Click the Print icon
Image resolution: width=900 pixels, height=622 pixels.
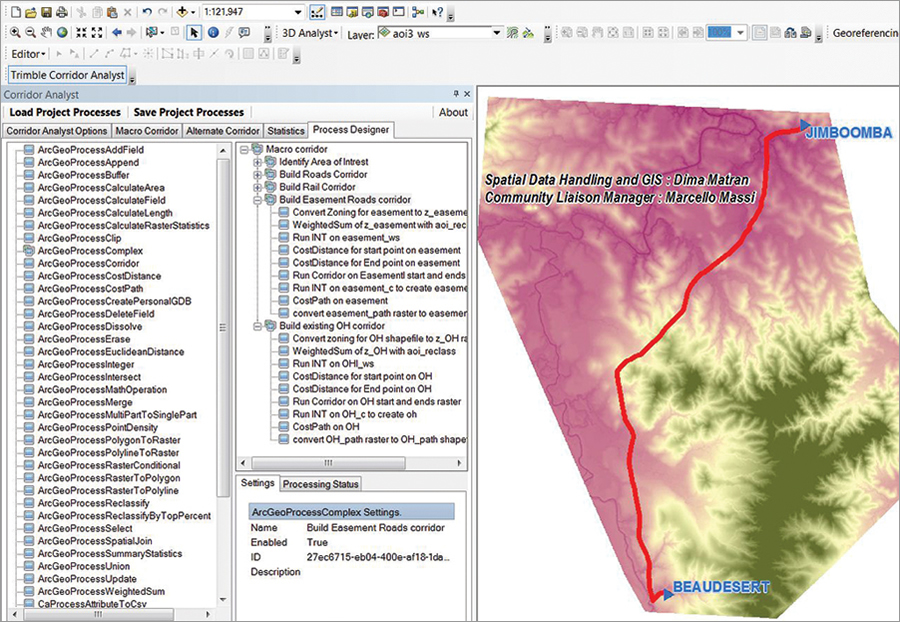pos(62,12)
